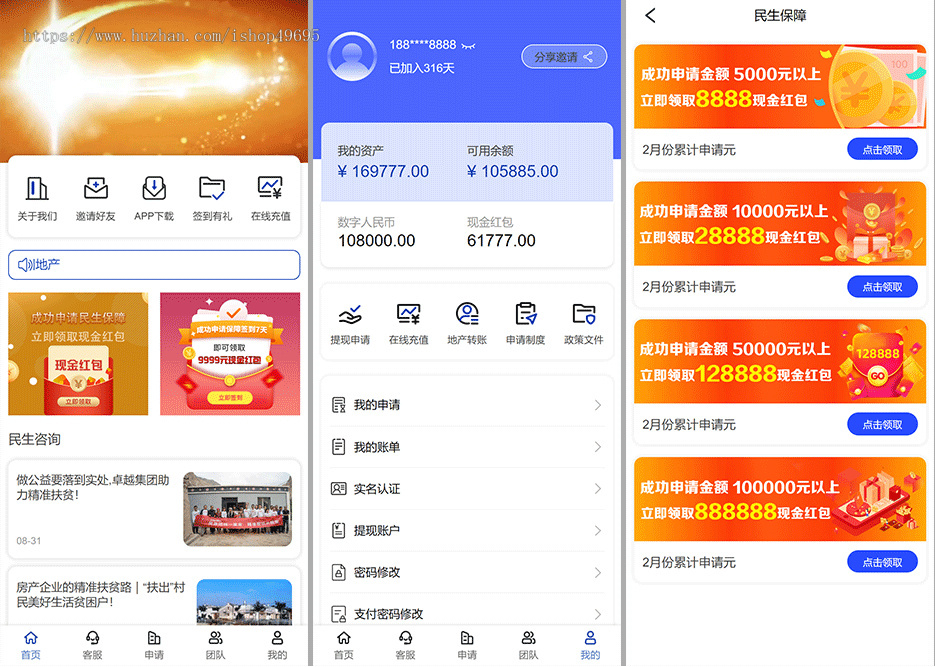Switch to 团队 tab on home screen
The image size is (935, 667).
coord(215,646)
